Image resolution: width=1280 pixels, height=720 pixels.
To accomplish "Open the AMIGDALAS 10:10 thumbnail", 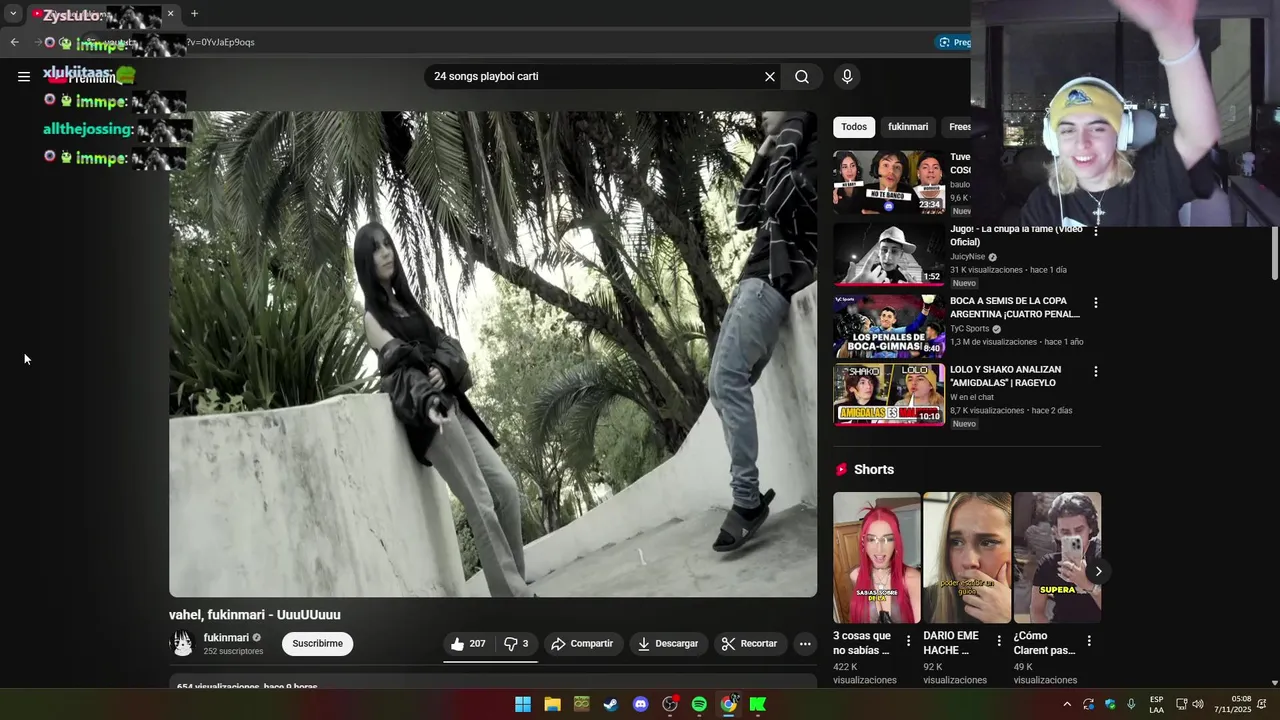I will pyautogui.click(x=889, y=395).
